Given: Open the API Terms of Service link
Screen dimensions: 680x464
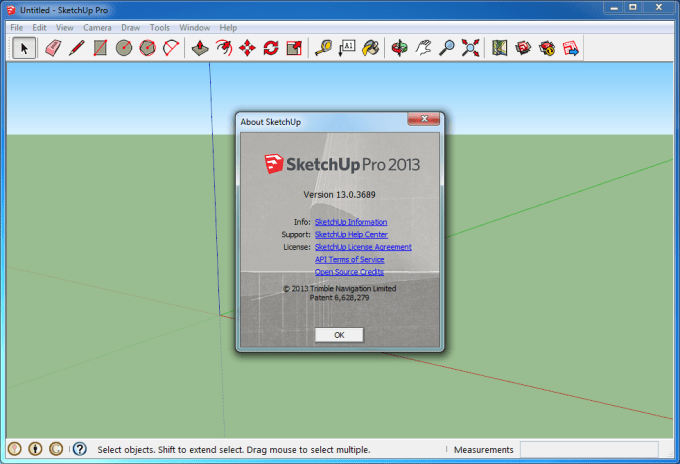Looking at the screenshot, I should point(350,259).
